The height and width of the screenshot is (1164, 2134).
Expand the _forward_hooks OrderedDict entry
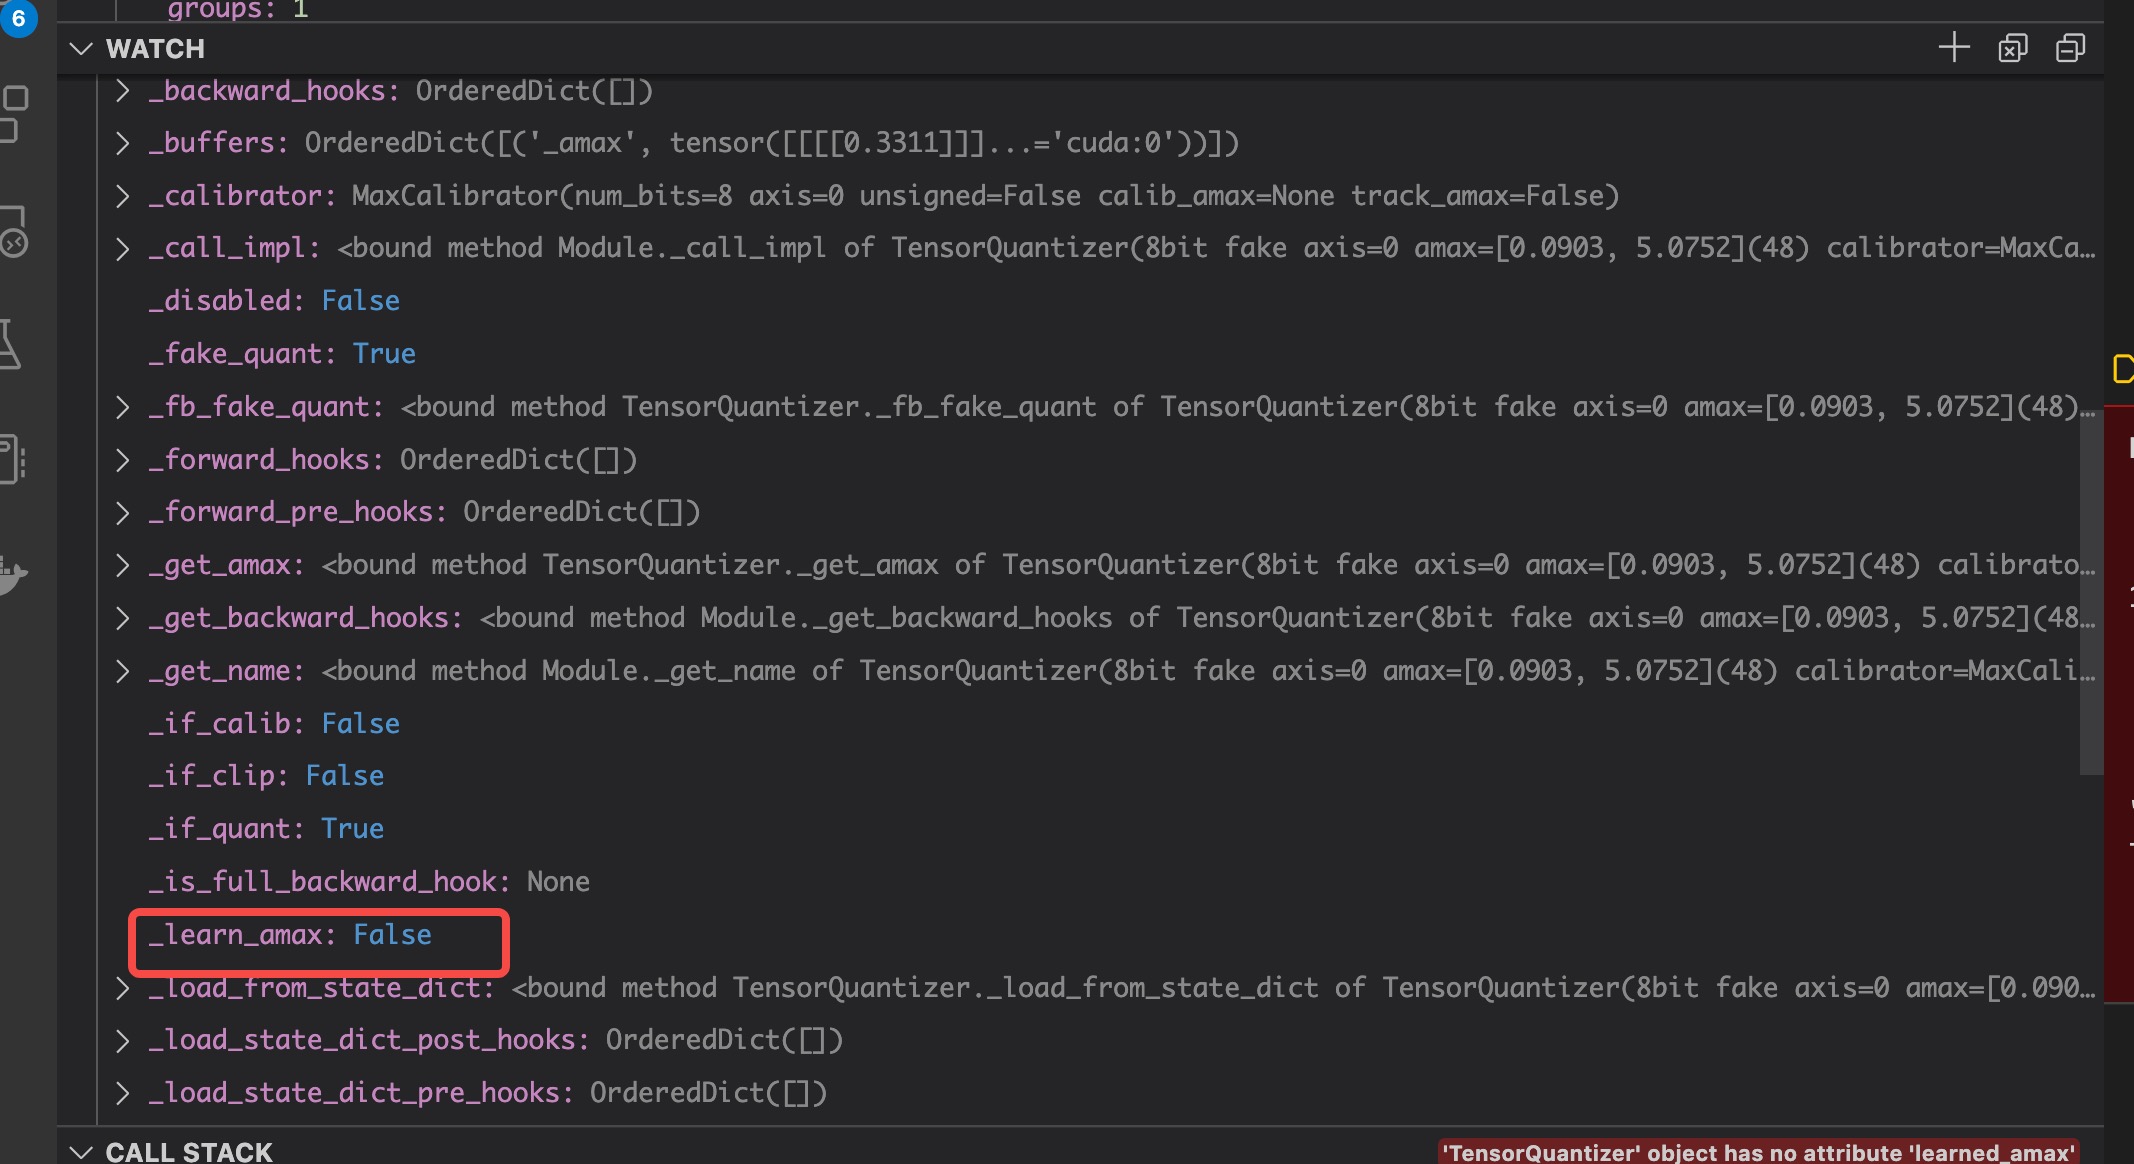click(123, 459)
